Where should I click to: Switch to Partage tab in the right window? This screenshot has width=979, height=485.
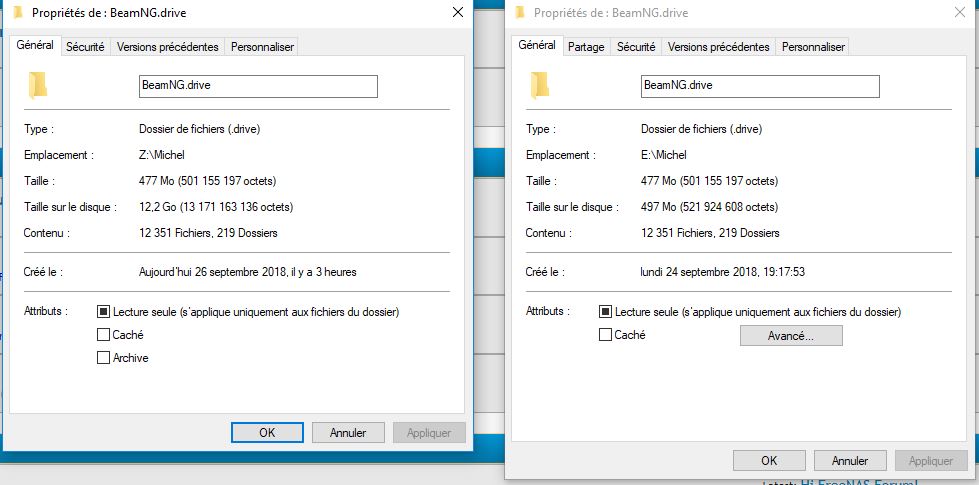586,47
